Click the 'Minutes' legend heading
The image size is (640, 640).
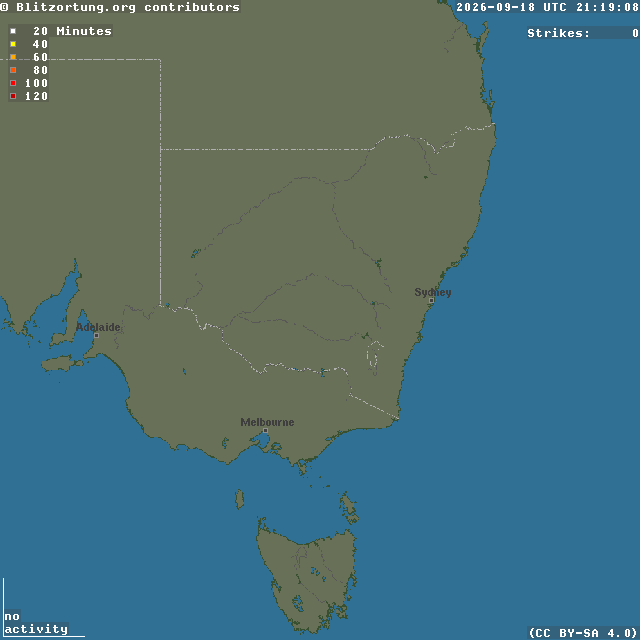pyautogui.click(x=84, y=31)
